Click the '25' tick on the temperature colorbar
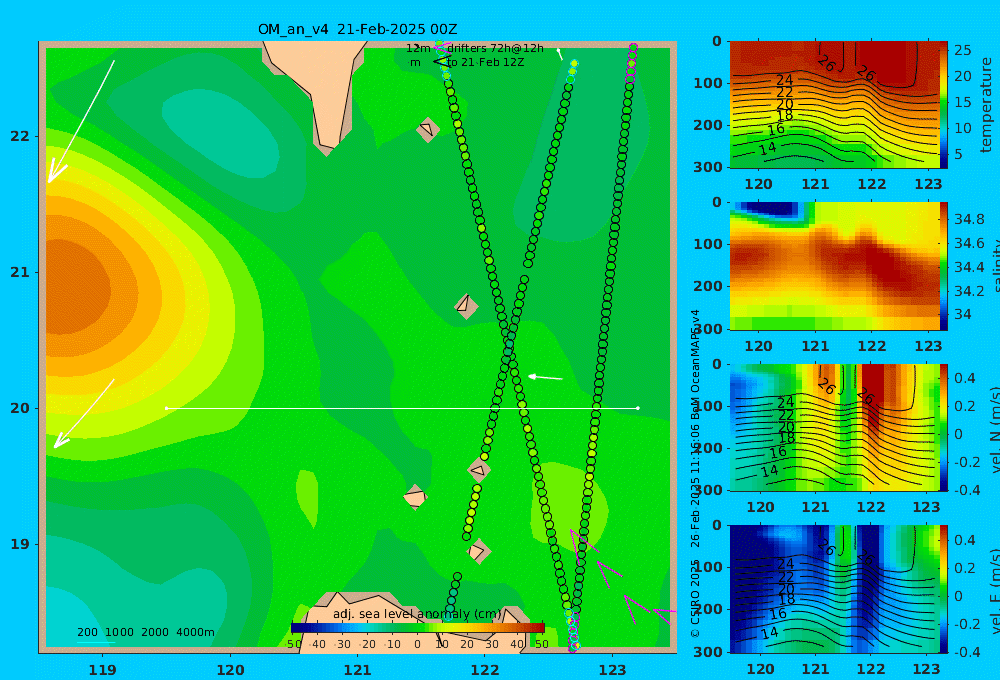Viewport: 1000px width, 680px height. 963,50
